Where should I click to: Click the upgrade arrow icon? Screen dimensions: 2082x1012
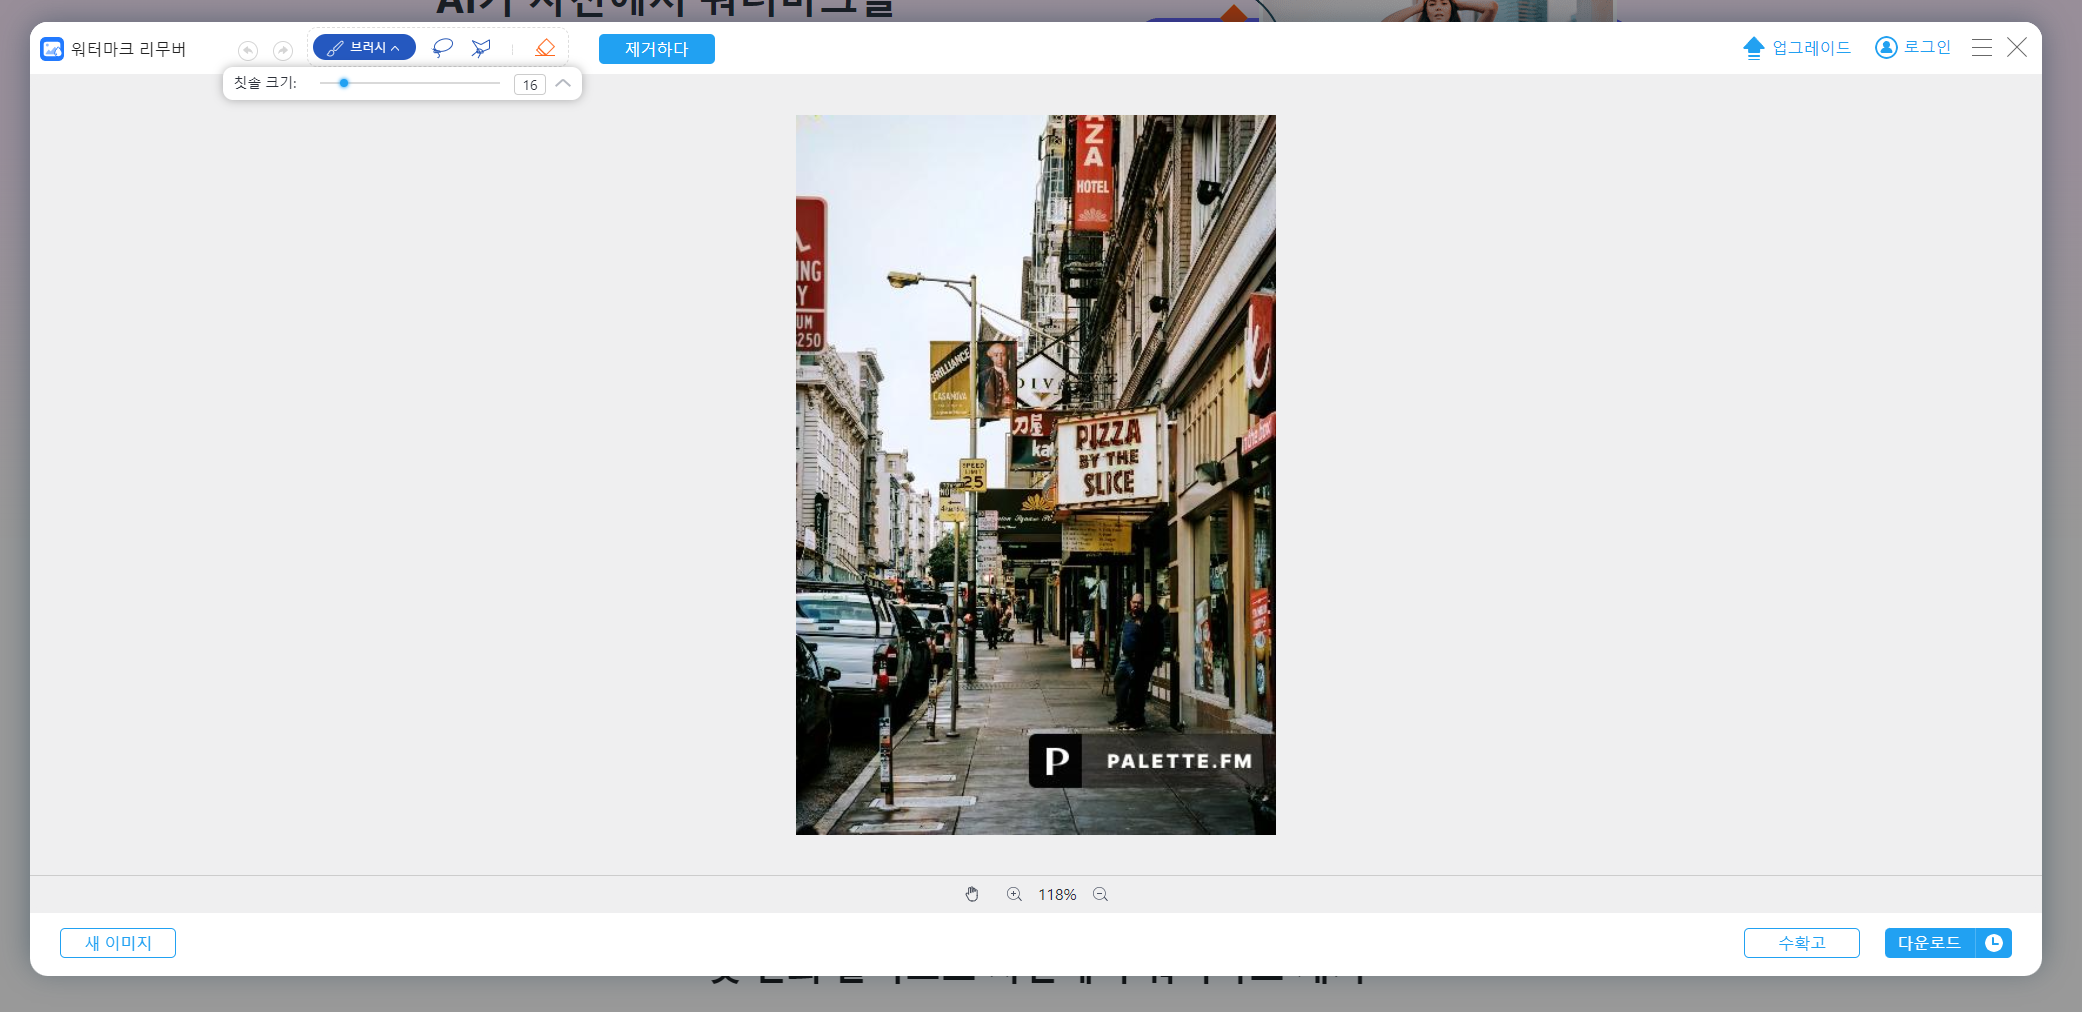pyautogui.click(x=1754, y=48)
